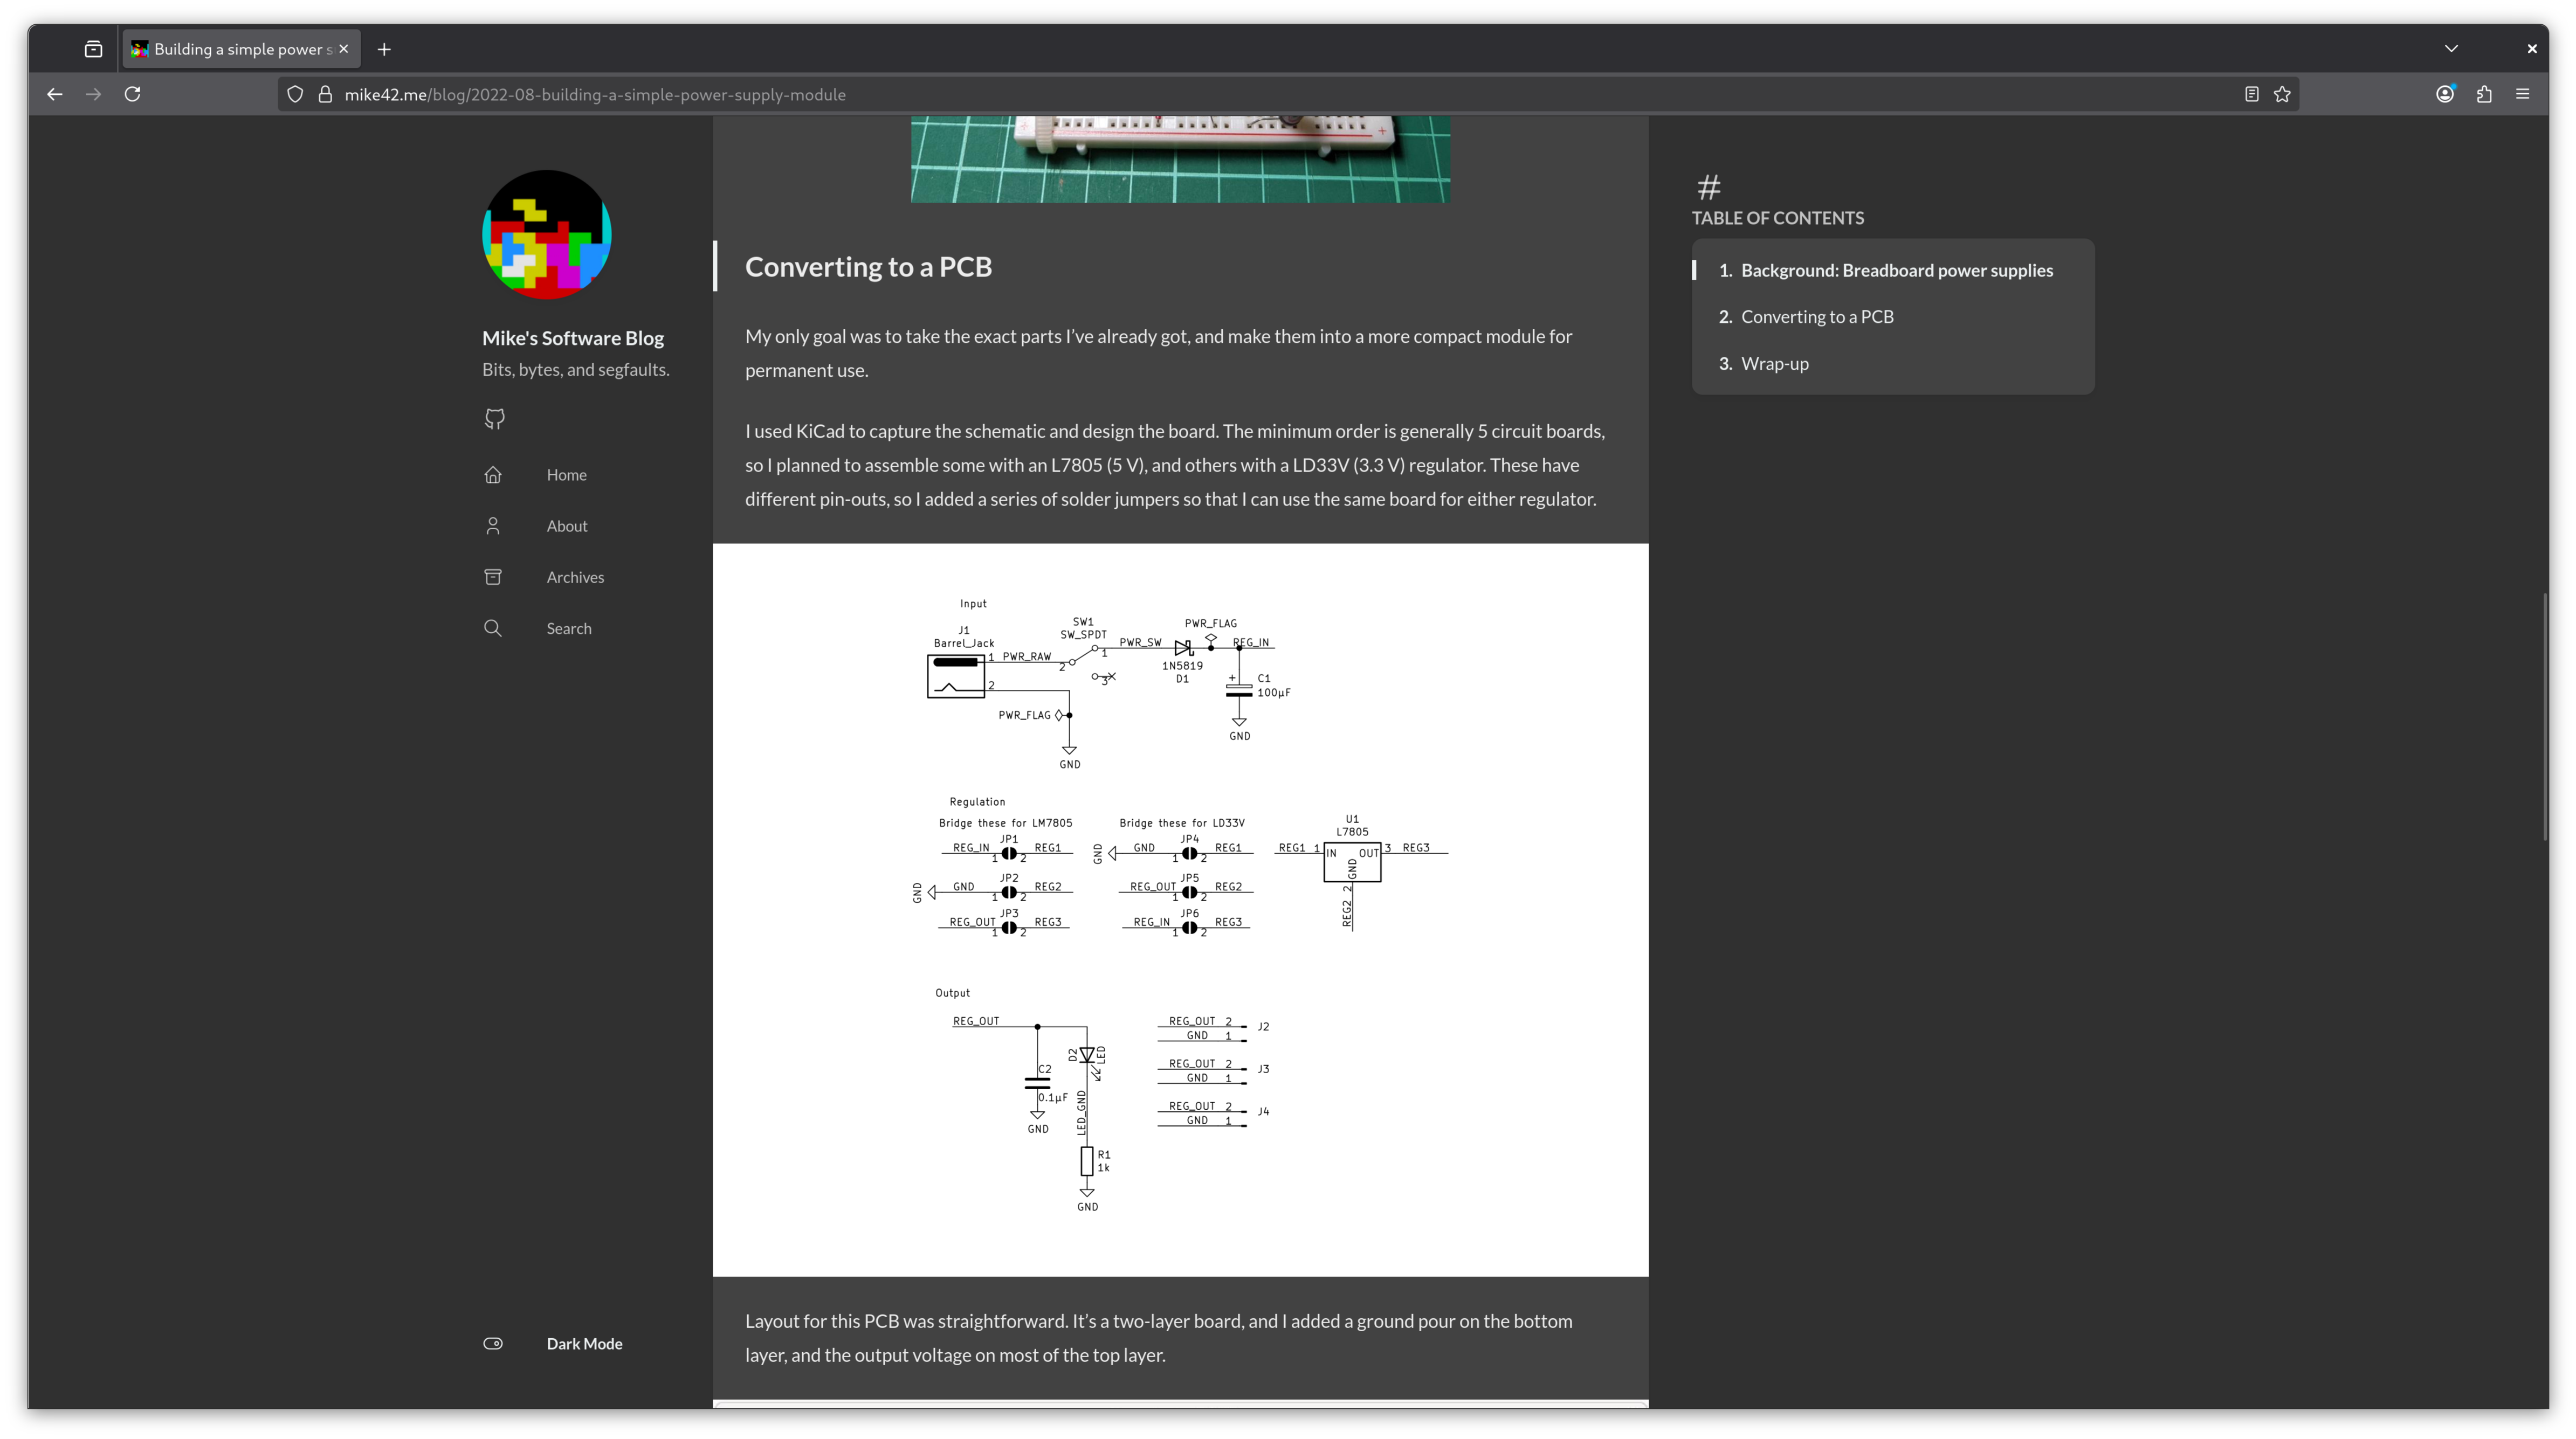
Task: Jump to the 'Wrap-up' section
Action: click(x=1775, y=363)
